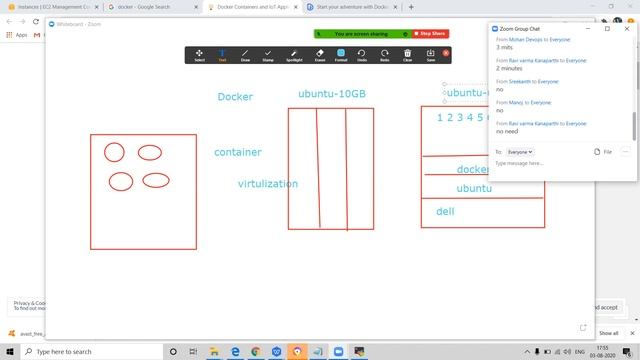
Task: Open the Zoom app taskbar icon
Action: pos(338,351)
